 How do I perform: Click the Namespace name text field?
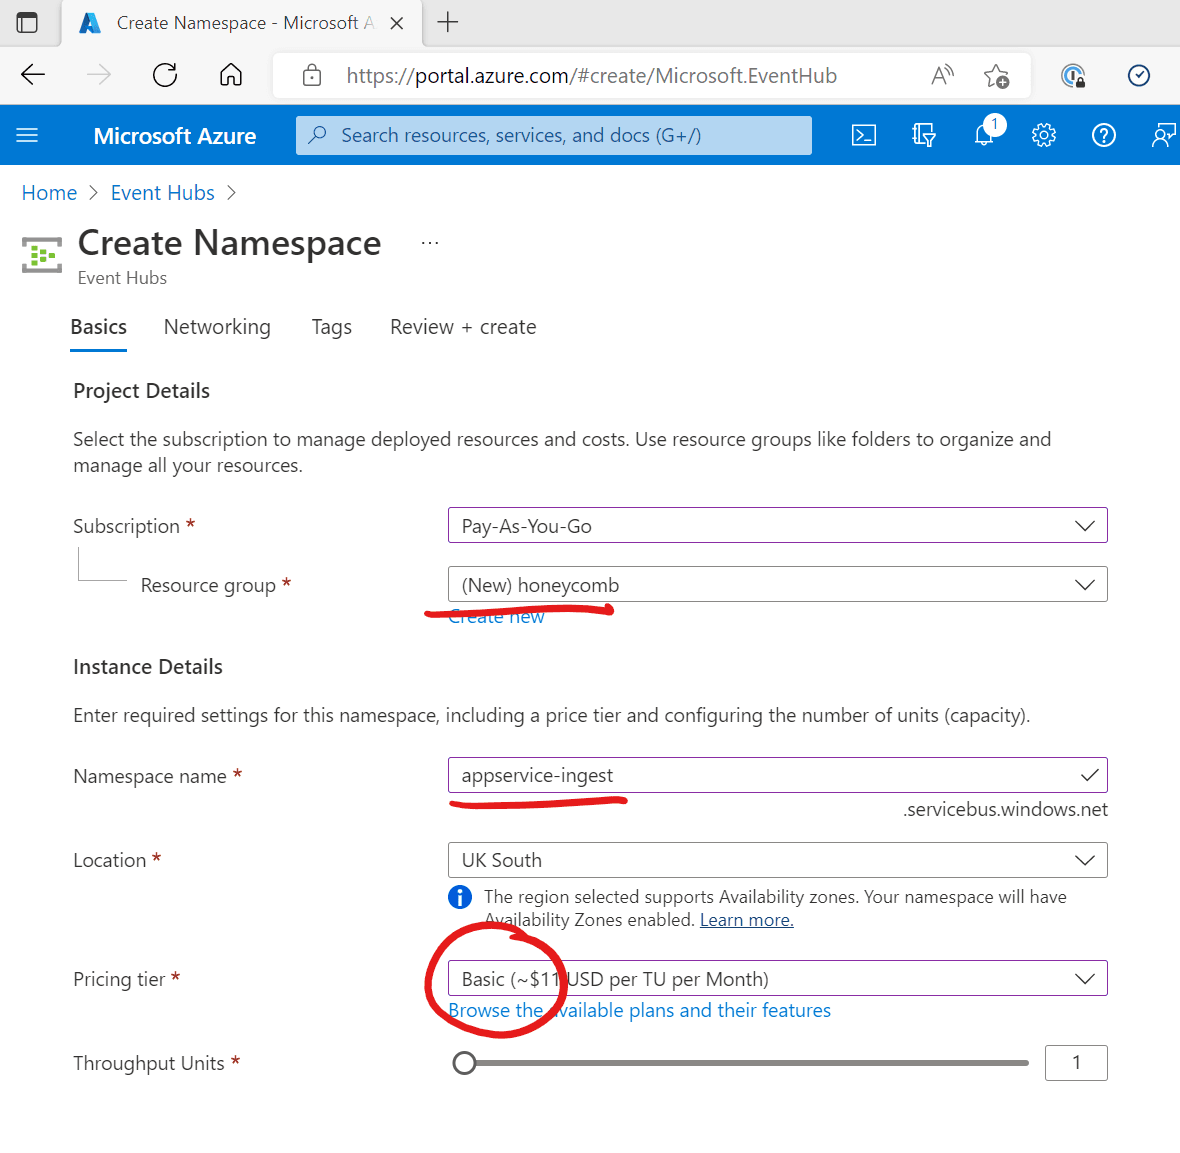(x=760, y=776)
